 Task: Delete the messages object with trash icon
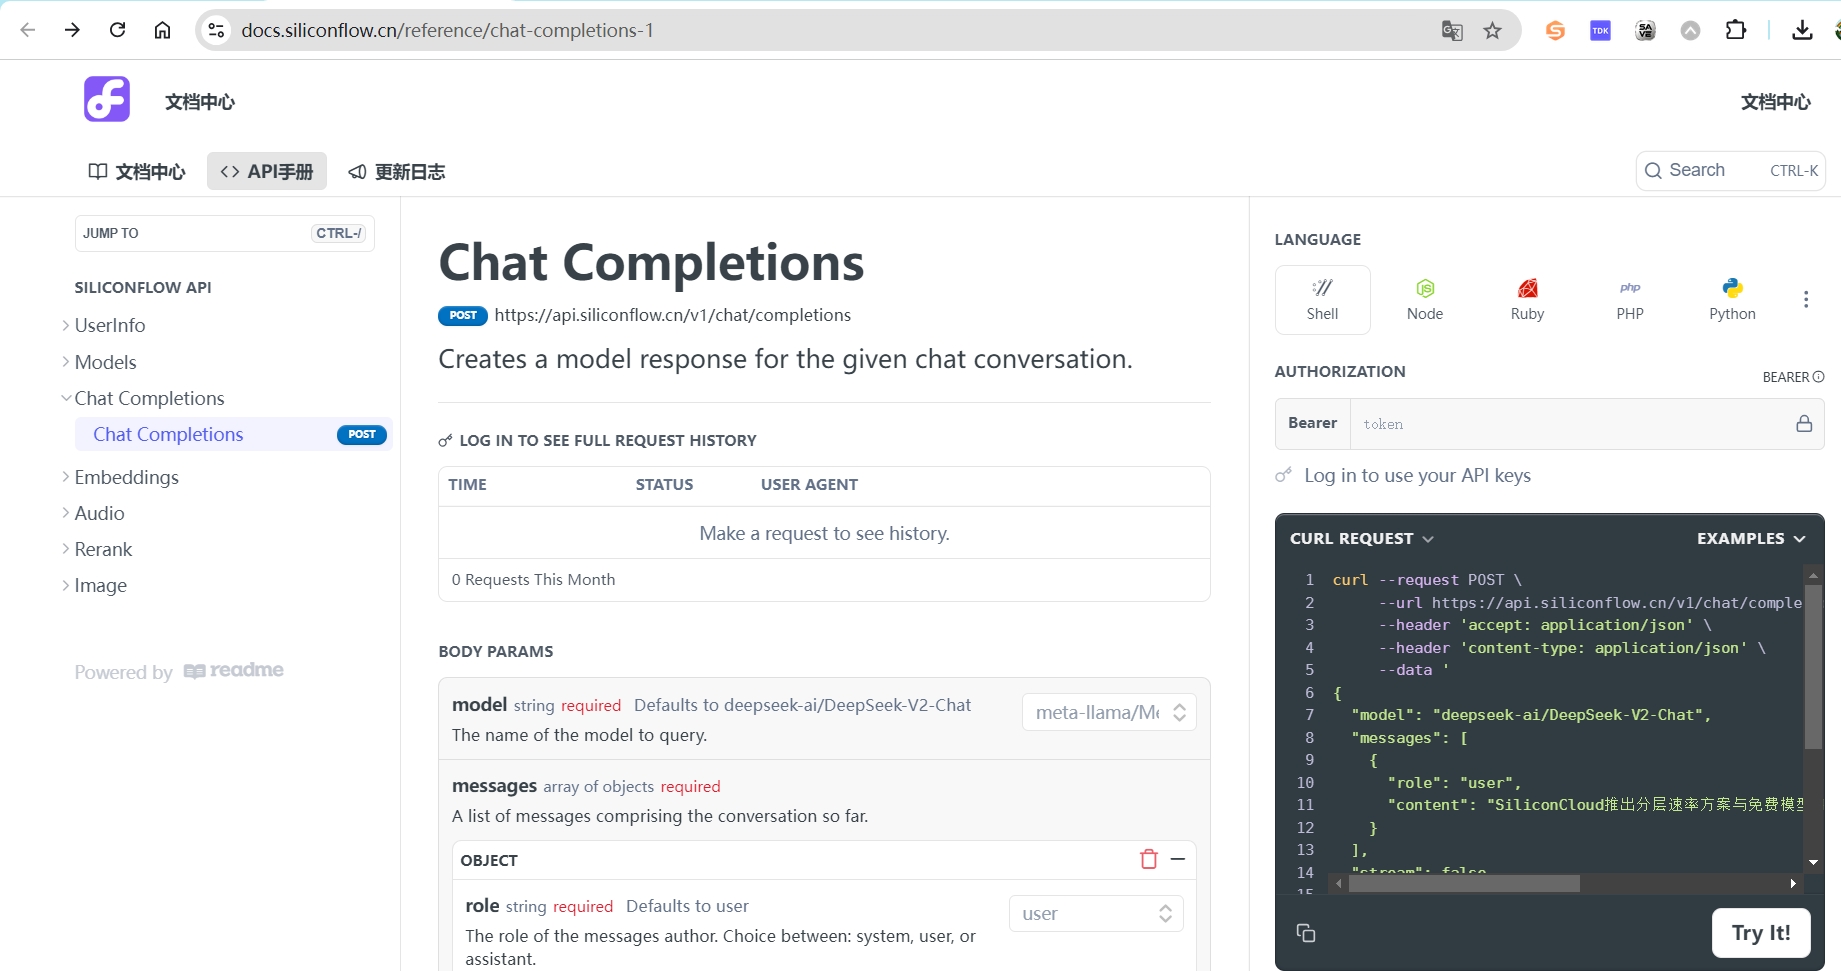(x=1149, y=859)
